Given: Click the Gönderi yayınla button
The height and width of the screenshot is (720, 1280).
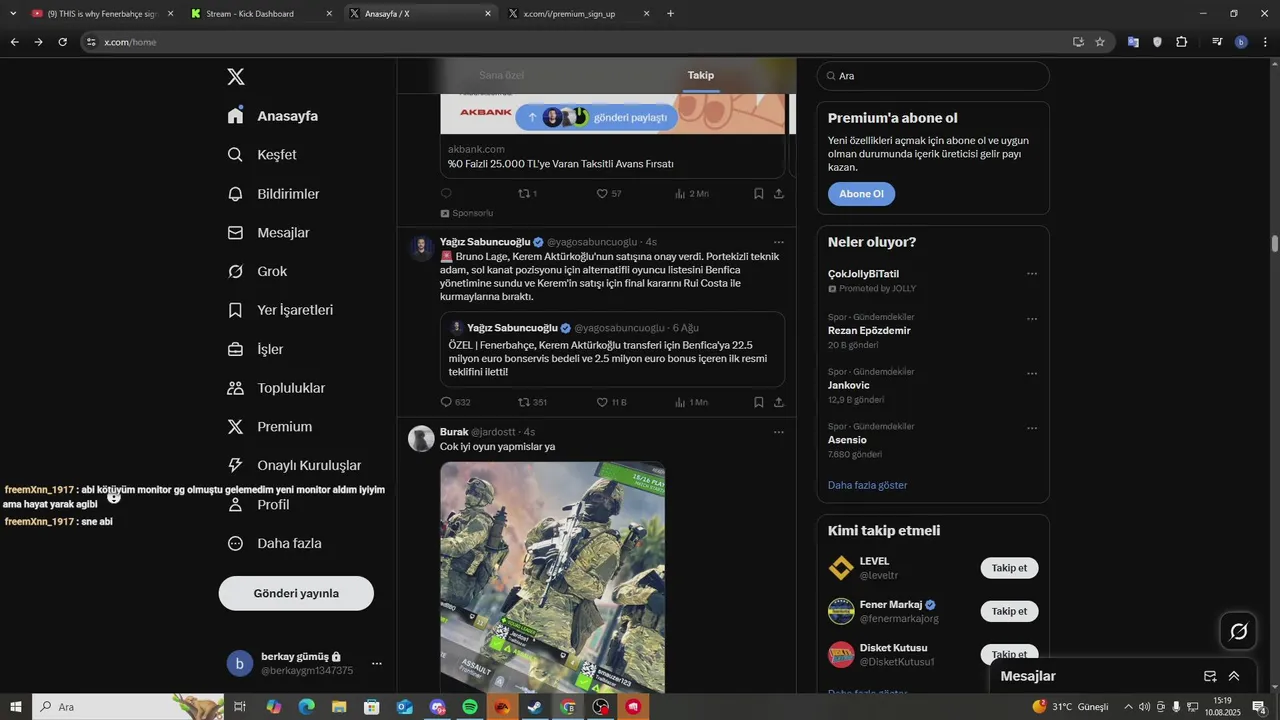Looking at the screenshot, I should click(x=296, y=593).
